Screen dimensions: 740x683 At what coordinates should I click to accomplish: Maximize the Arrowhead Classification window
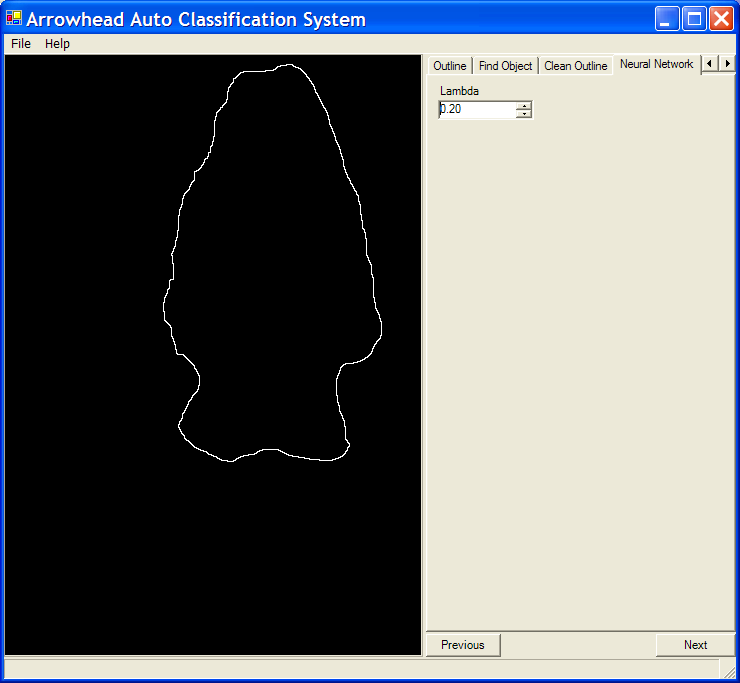(694, 19)
